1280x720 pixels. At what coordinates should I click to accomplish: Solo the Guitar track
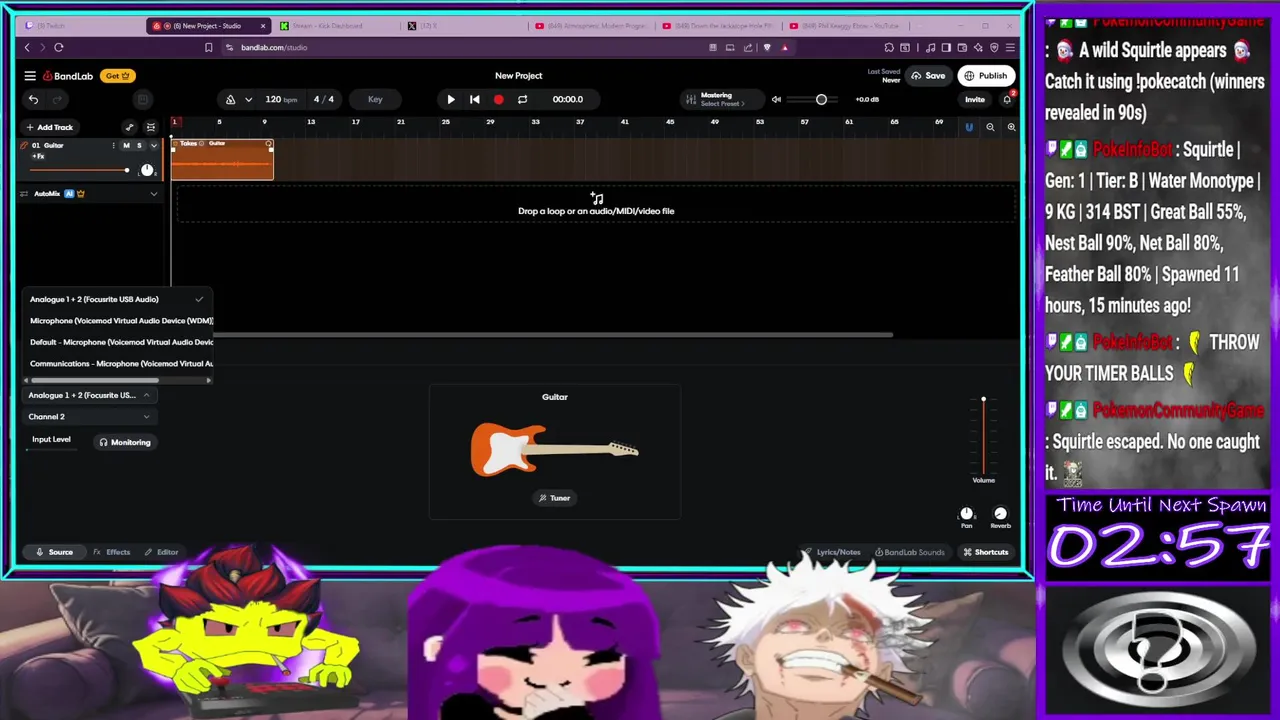[139, 146]
